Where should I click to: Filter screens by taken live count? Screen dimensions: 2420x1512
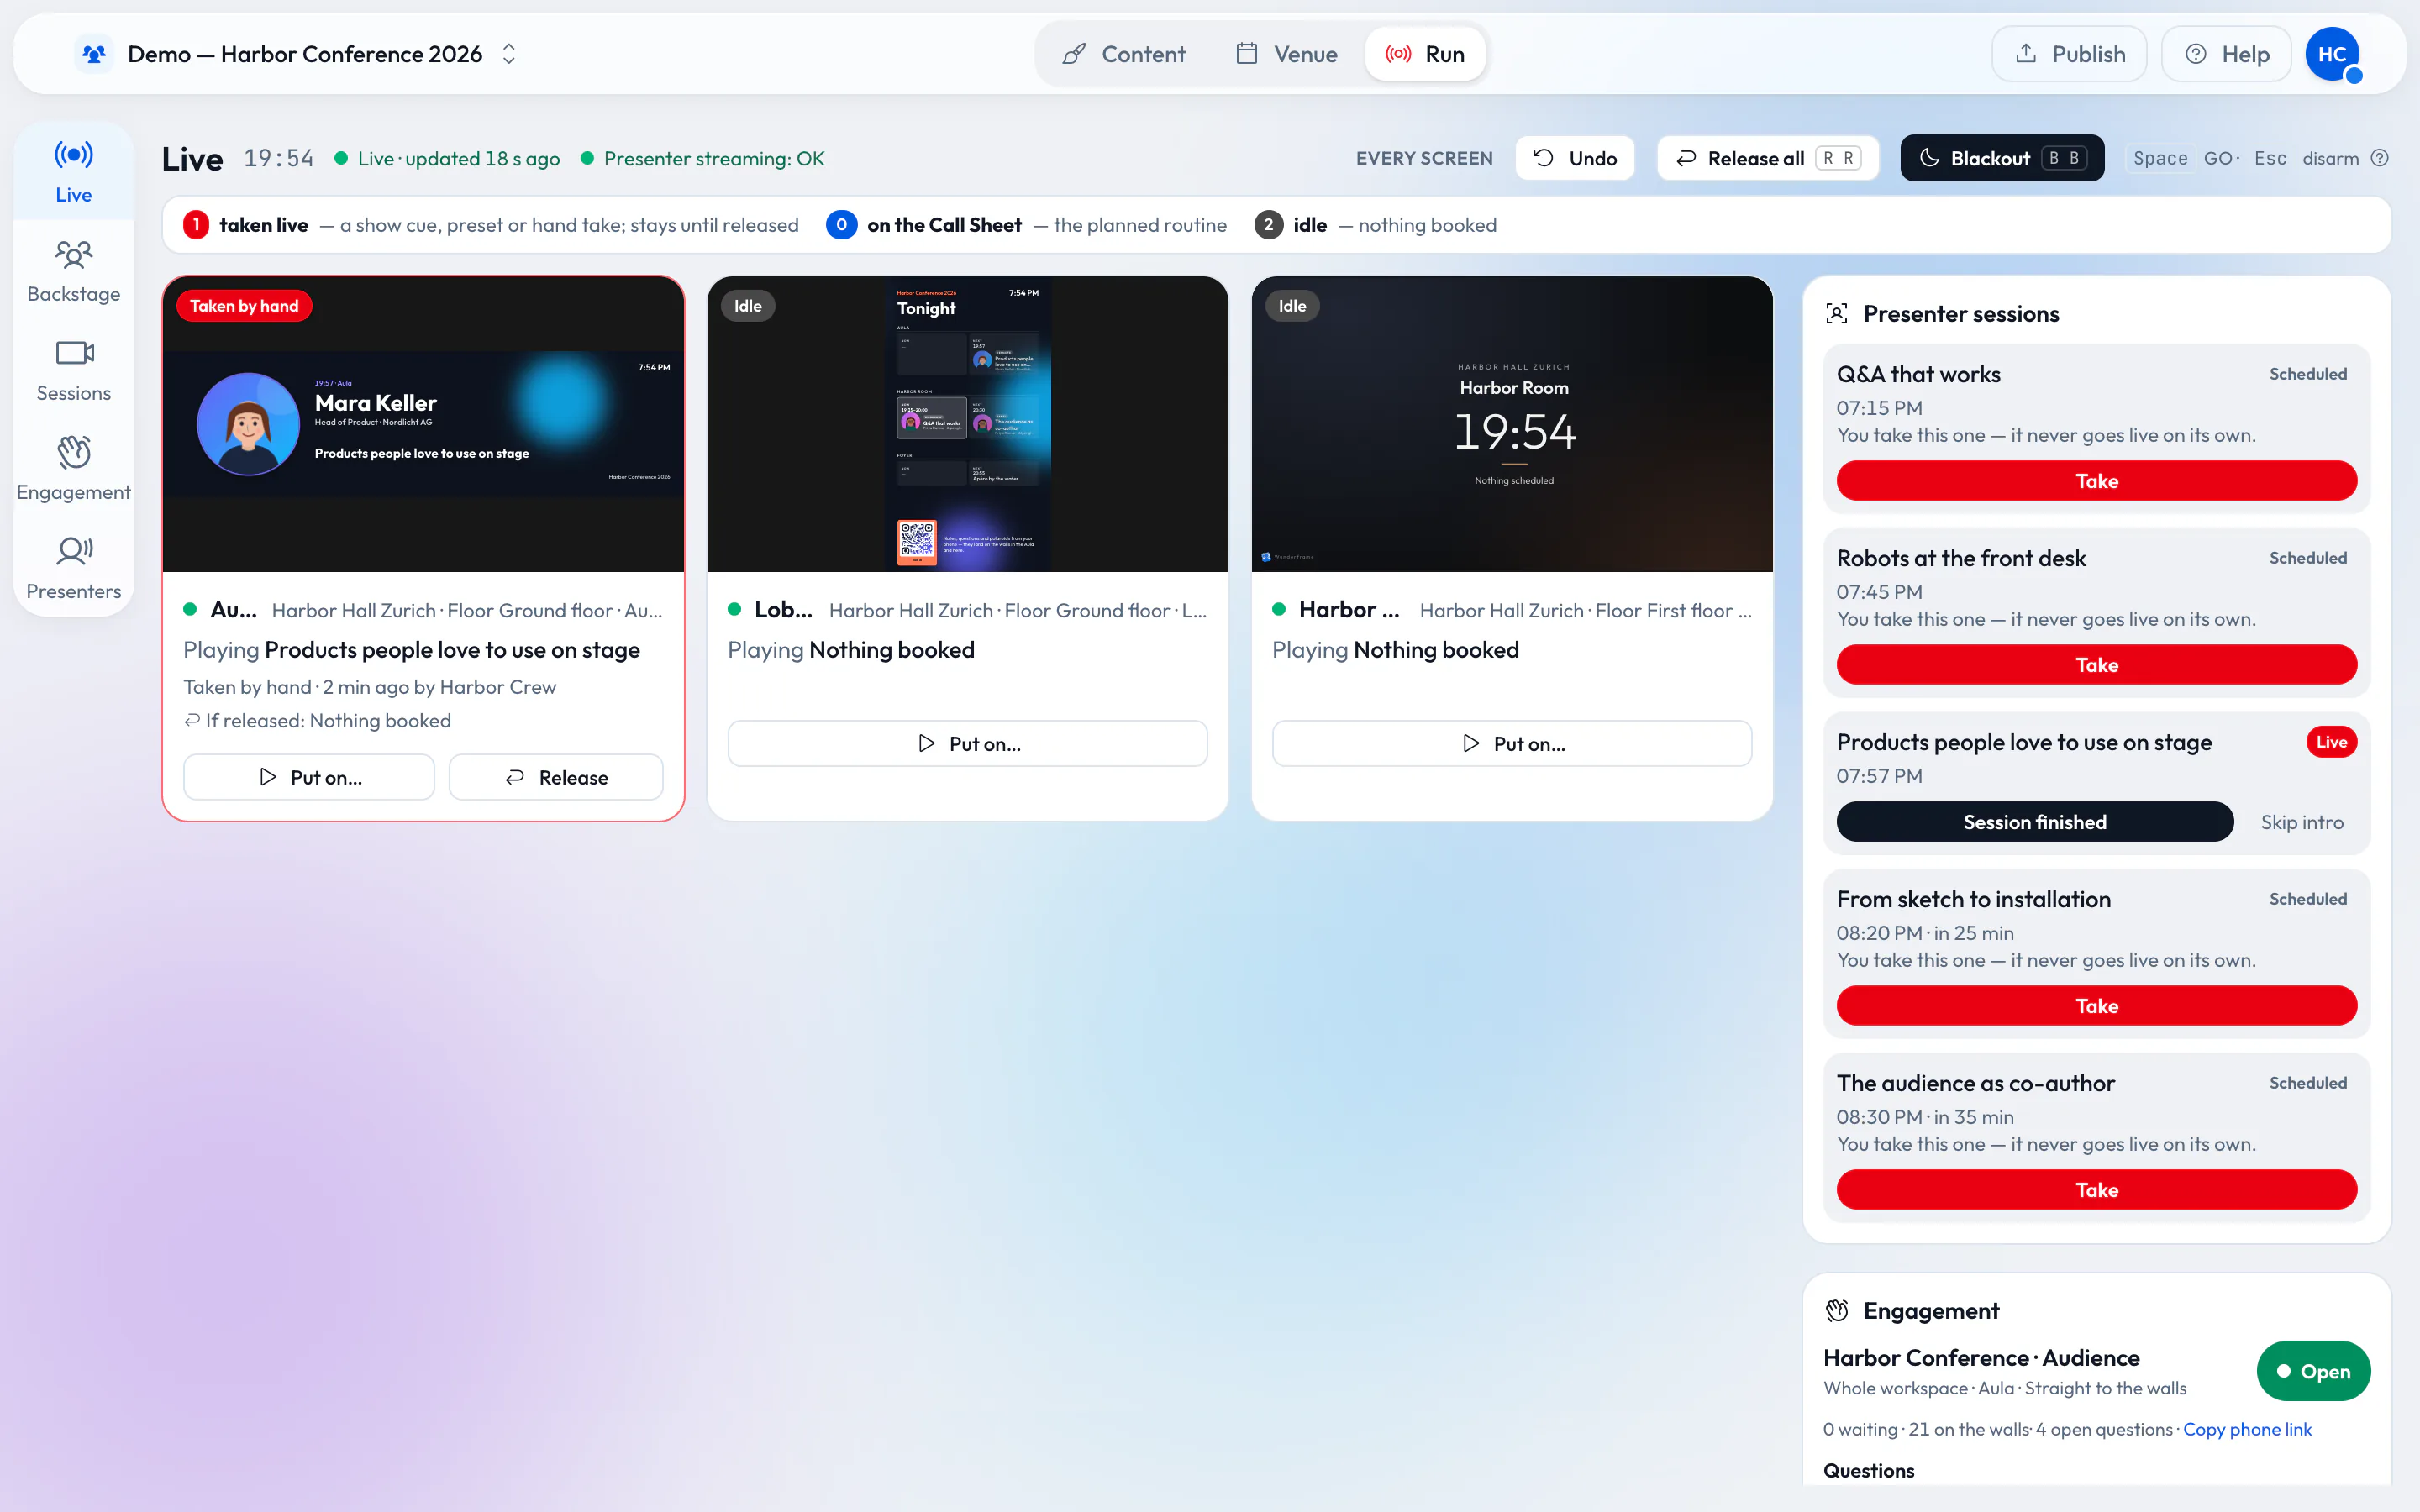click(x=491, y=225)
